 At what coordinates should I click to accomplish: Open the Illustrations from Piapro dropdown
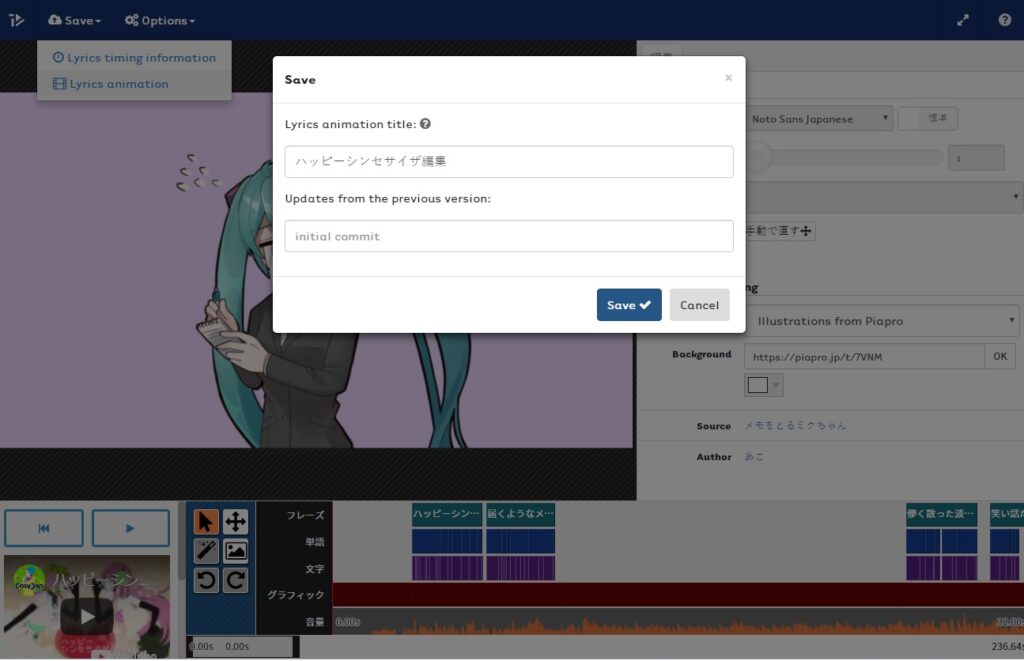[x=880, y=321]
